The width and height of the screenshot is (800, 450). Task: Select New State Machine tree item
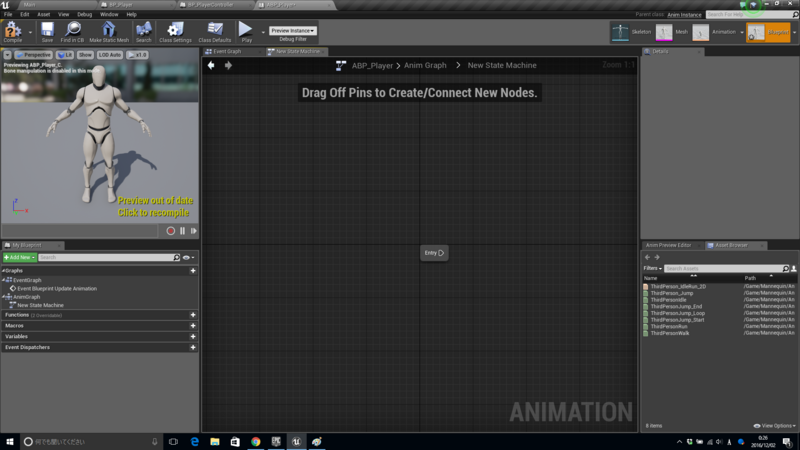click(40, 305)
